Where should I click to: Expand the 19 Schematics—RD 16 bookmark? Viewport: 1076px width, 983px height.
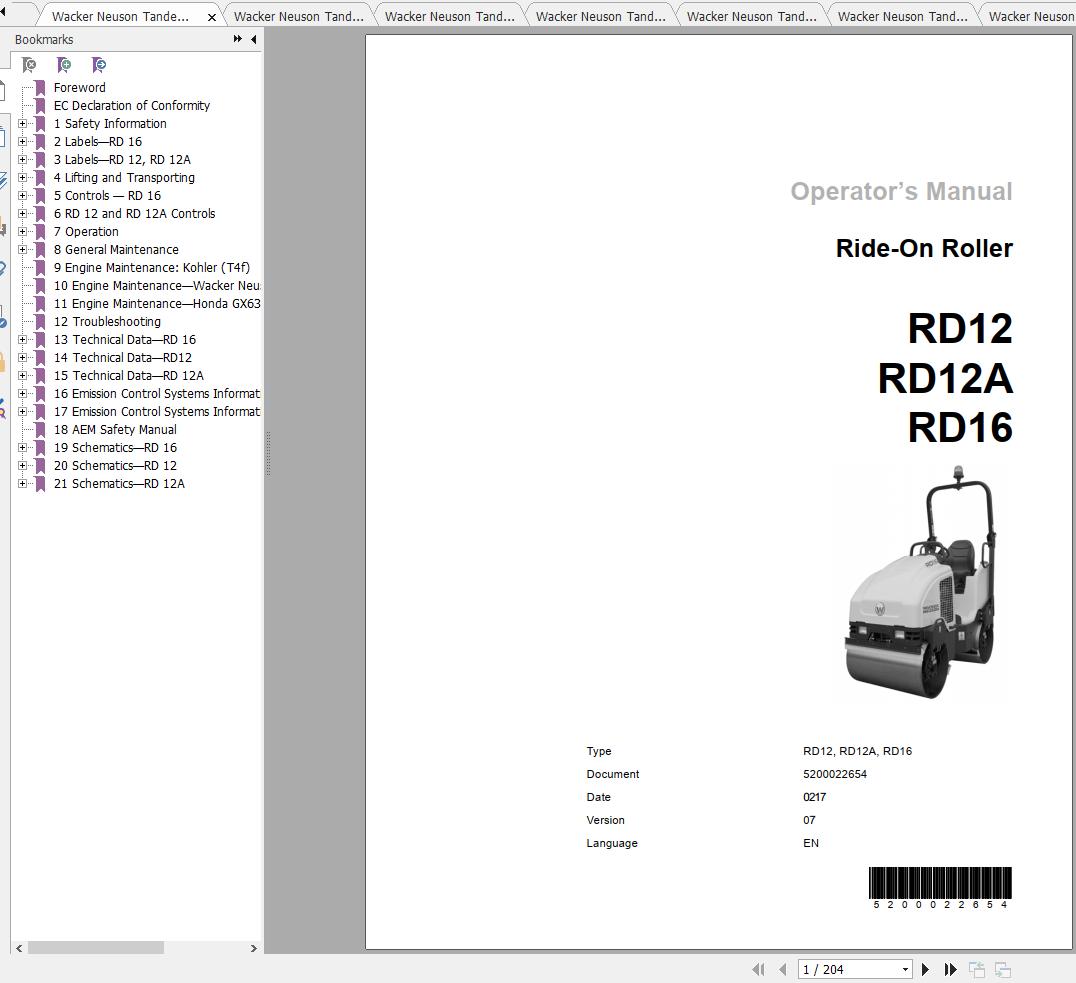pos(22,447)
